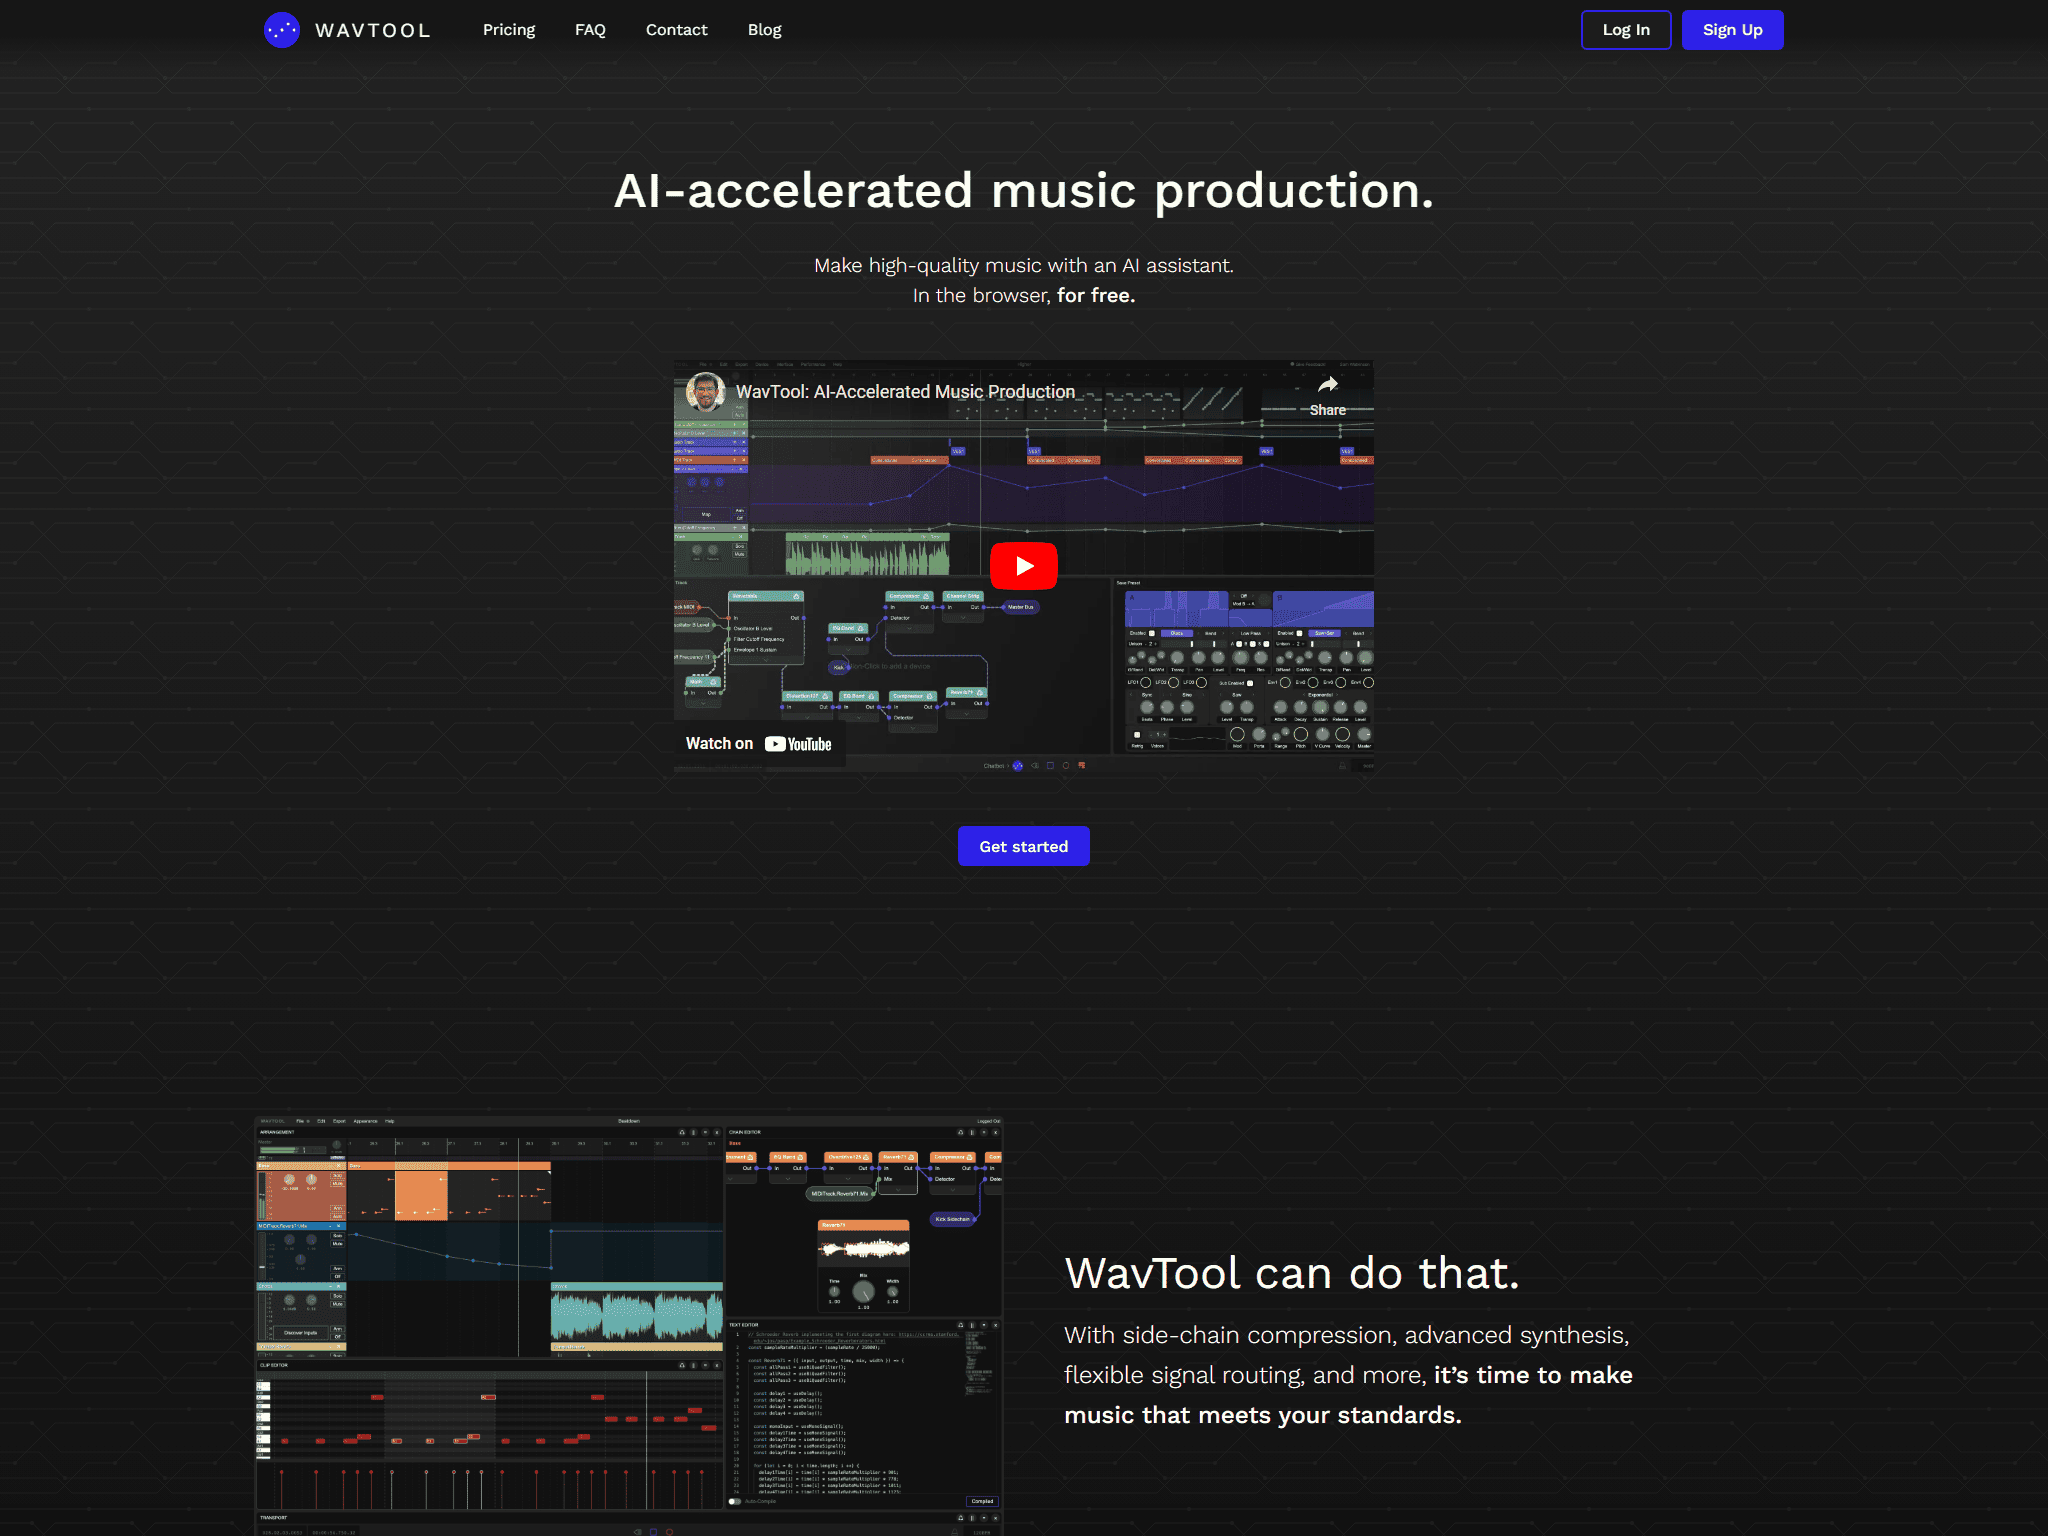Image resolution: width=2048 pixels, height=1536 pixels.
Task: Click the Get started button
Action: [1024, 846]
